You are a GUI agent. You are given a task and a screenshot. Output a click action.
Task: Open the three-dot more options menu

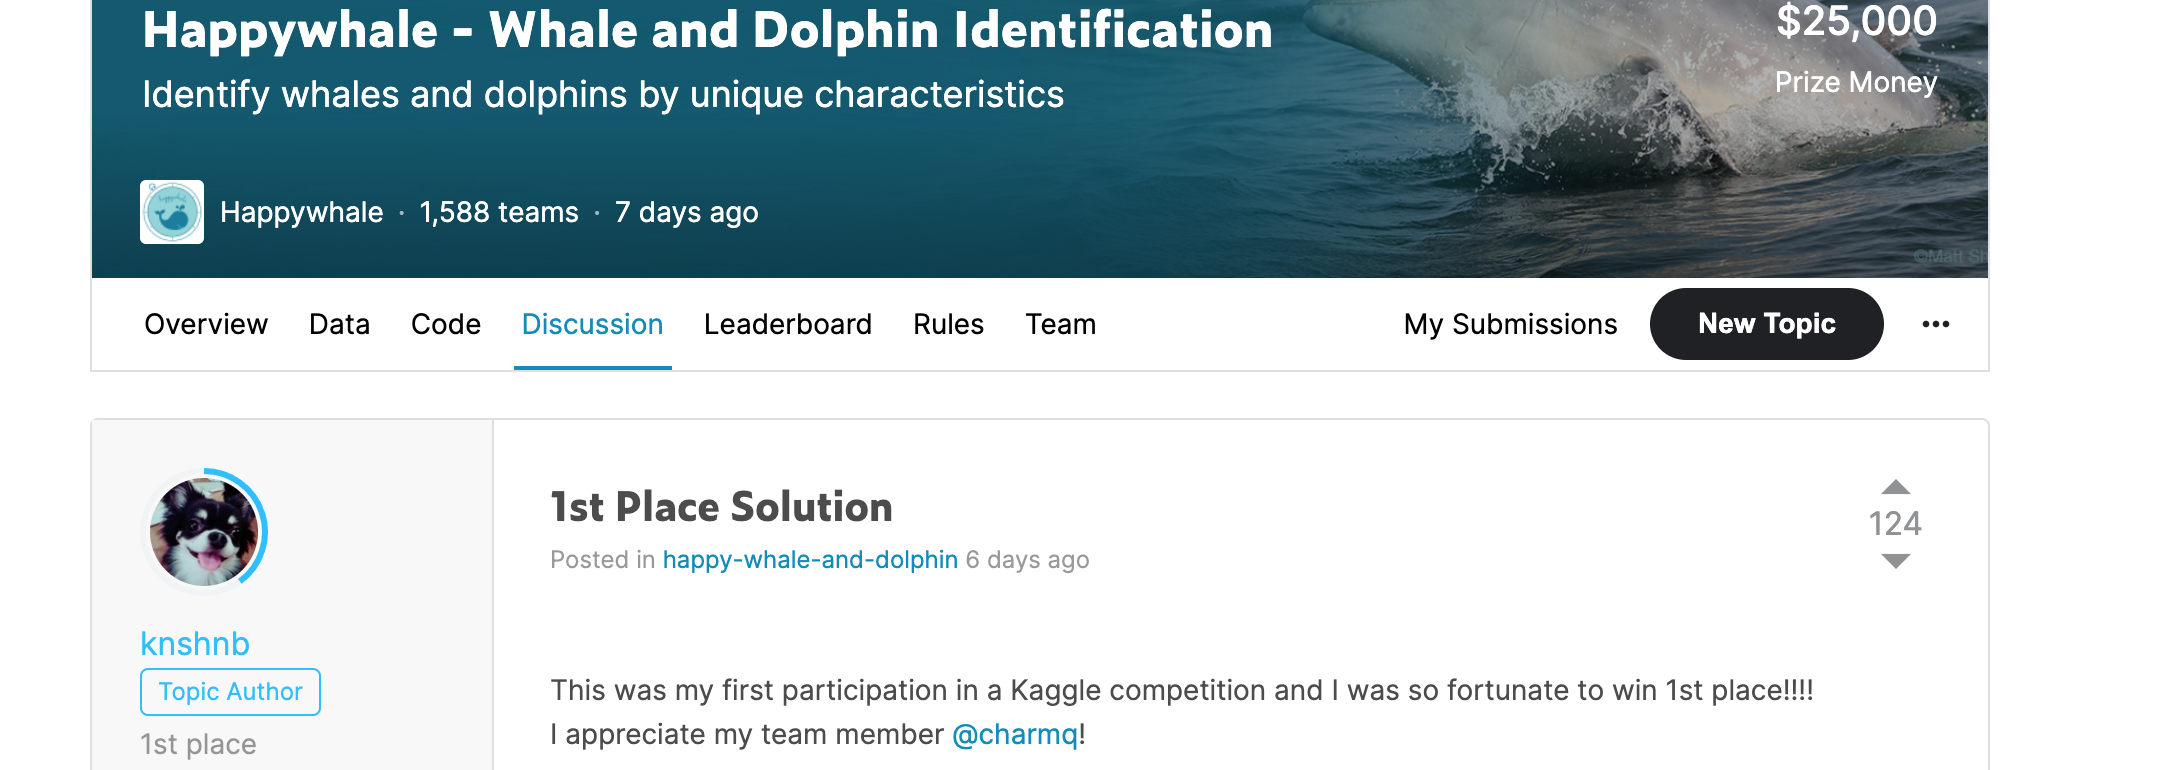click(1936, 324)
